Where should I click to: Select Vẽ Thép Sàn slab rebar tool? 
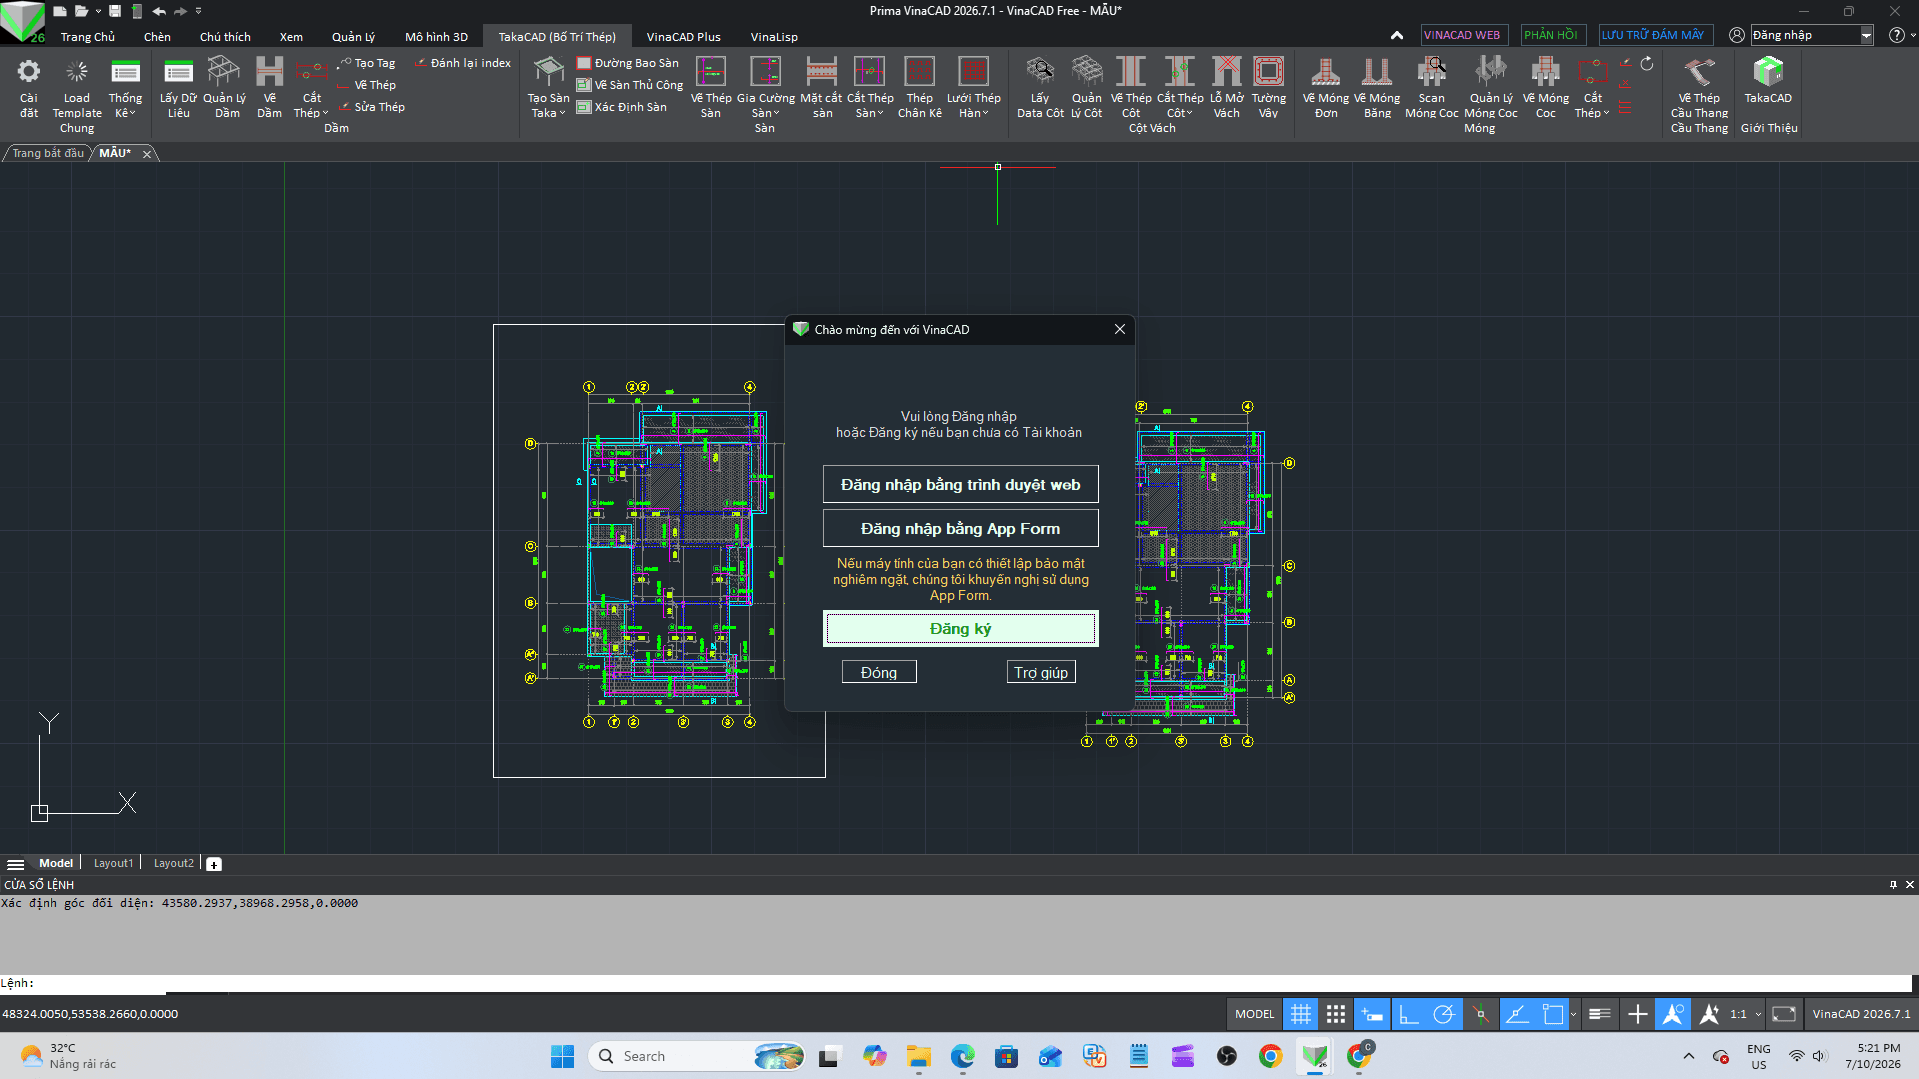(x=711, y=87)
